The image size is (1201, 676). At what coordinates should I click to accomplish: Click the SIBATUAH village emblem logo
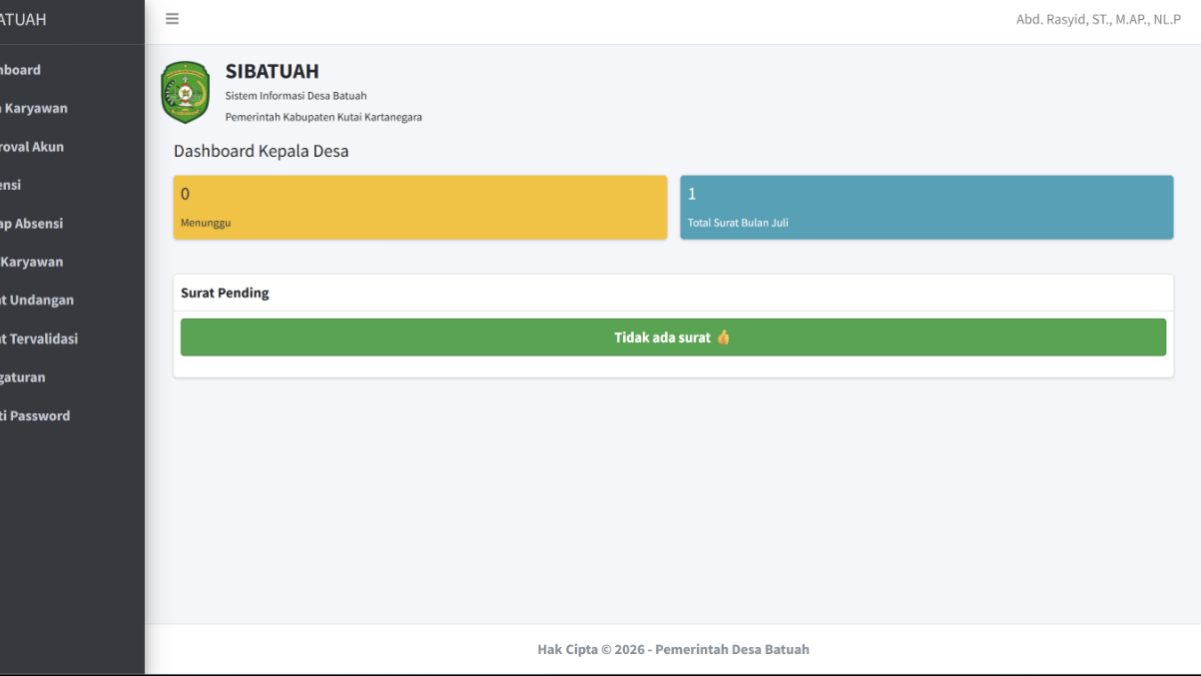coord(185,92)
